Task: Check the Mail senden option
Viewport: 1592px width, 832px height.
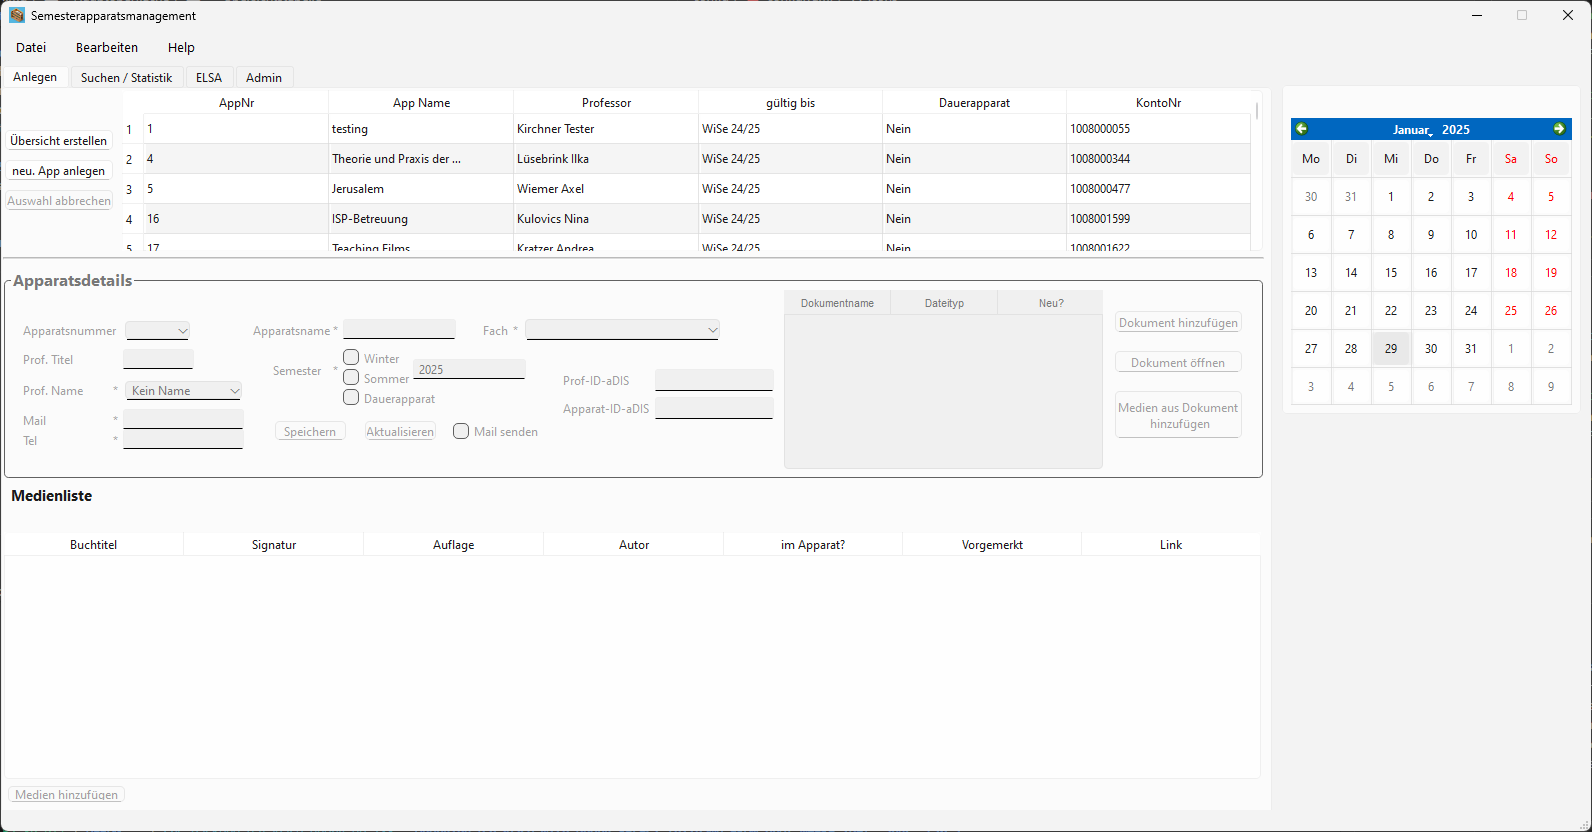Action: pyautogui.click(x=461, y=431)
